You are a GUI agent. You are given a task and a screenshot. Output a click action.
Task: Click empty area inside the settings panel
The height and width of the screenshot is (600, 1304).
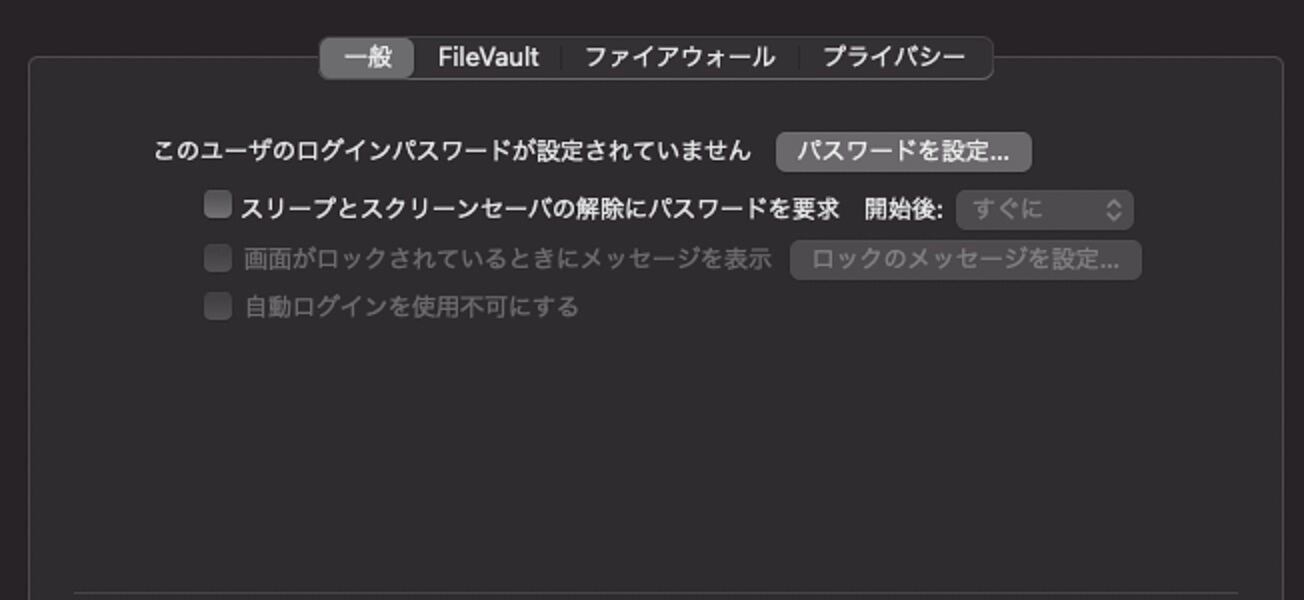pyautogui.click(x=650, y=450)
